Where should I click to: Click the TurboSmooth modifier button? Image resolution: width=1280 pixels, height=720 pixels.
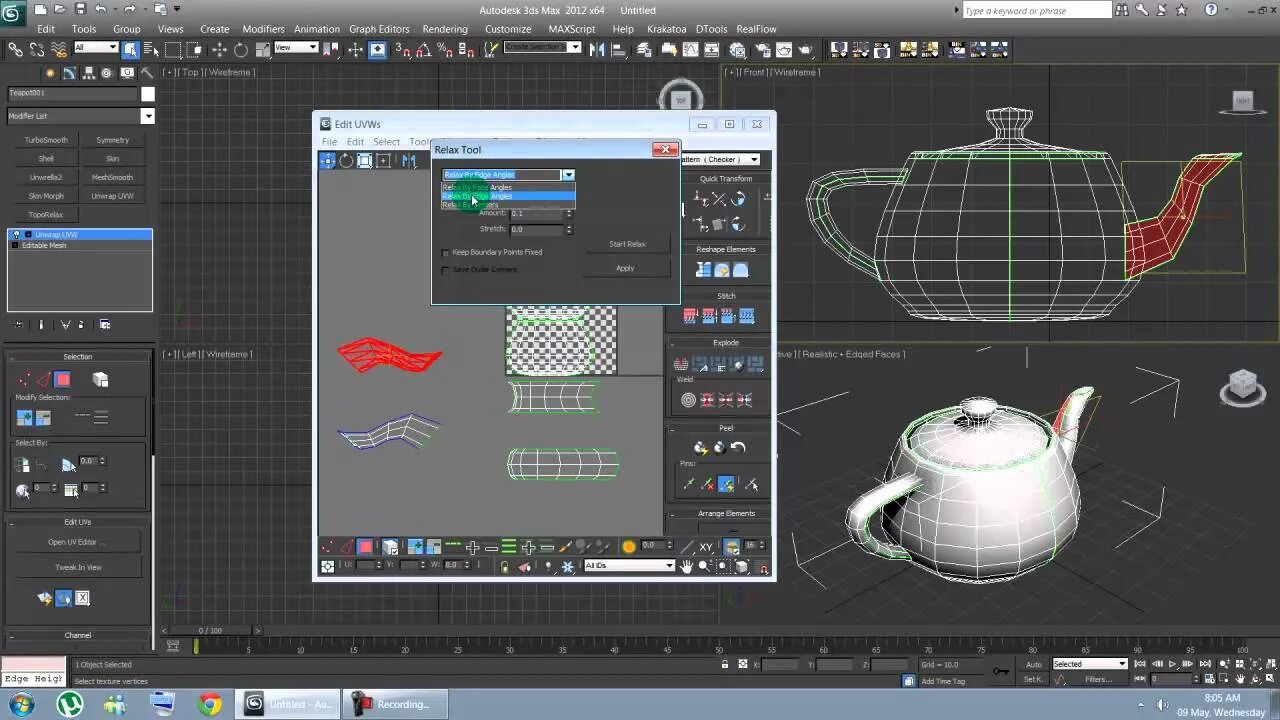(x=46, y=140)
